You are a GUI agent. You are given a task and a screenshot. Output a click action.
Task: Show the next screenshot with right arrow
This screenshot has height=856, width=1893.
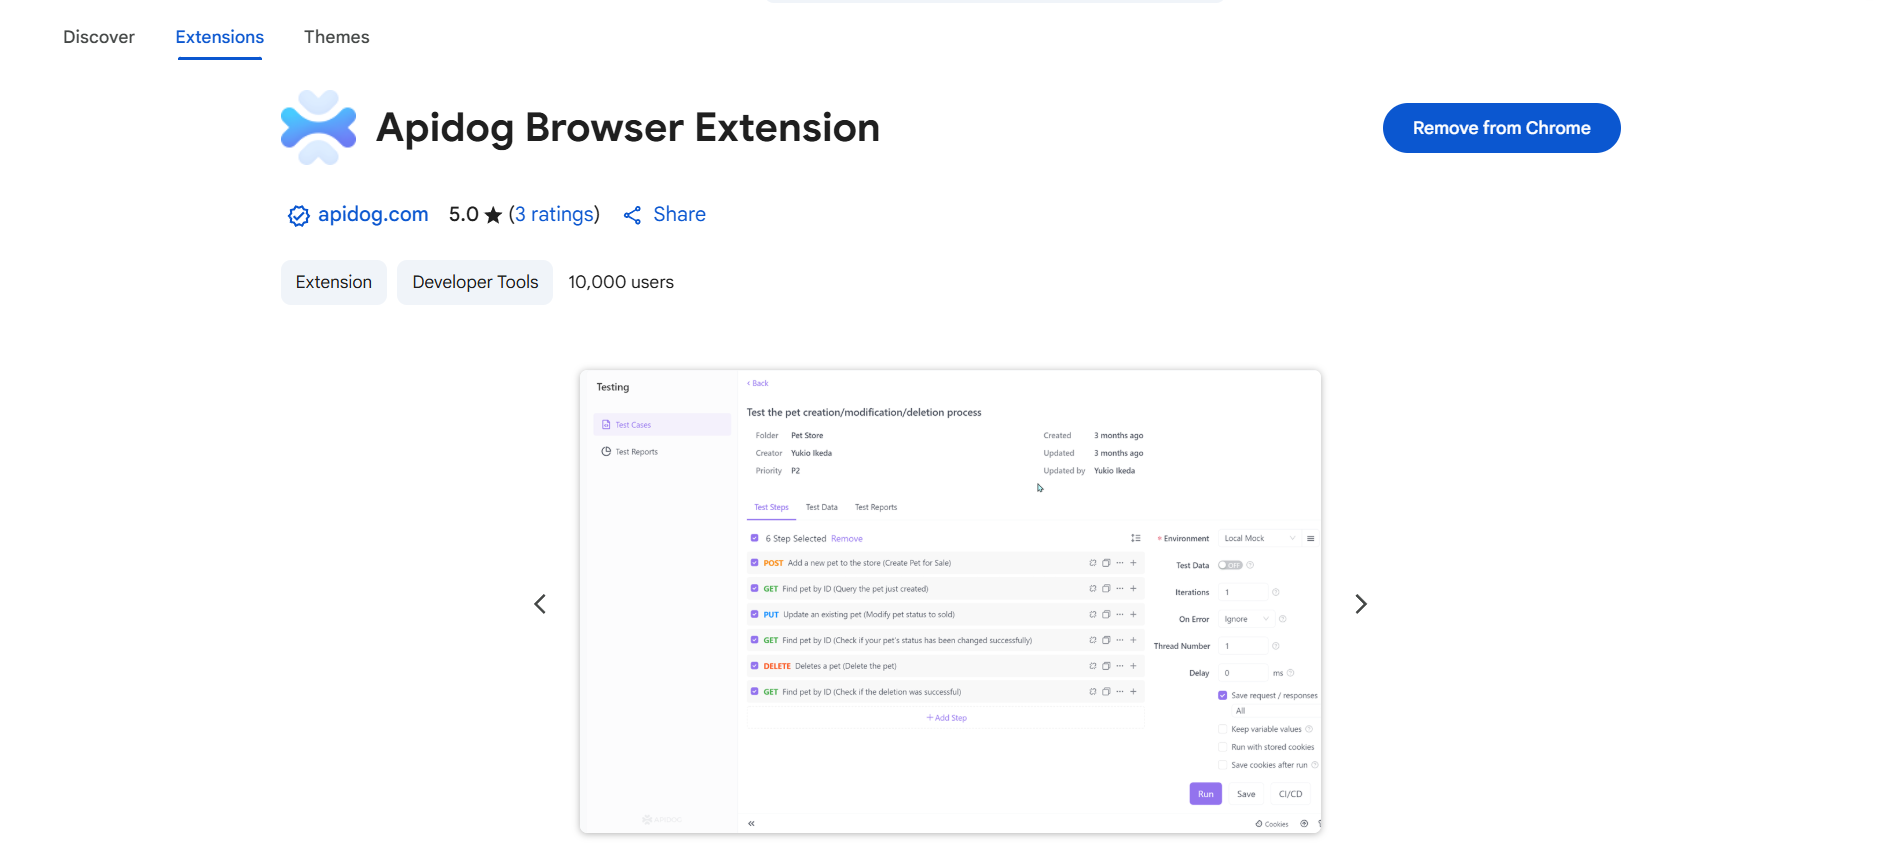[x=1360, y=604]
